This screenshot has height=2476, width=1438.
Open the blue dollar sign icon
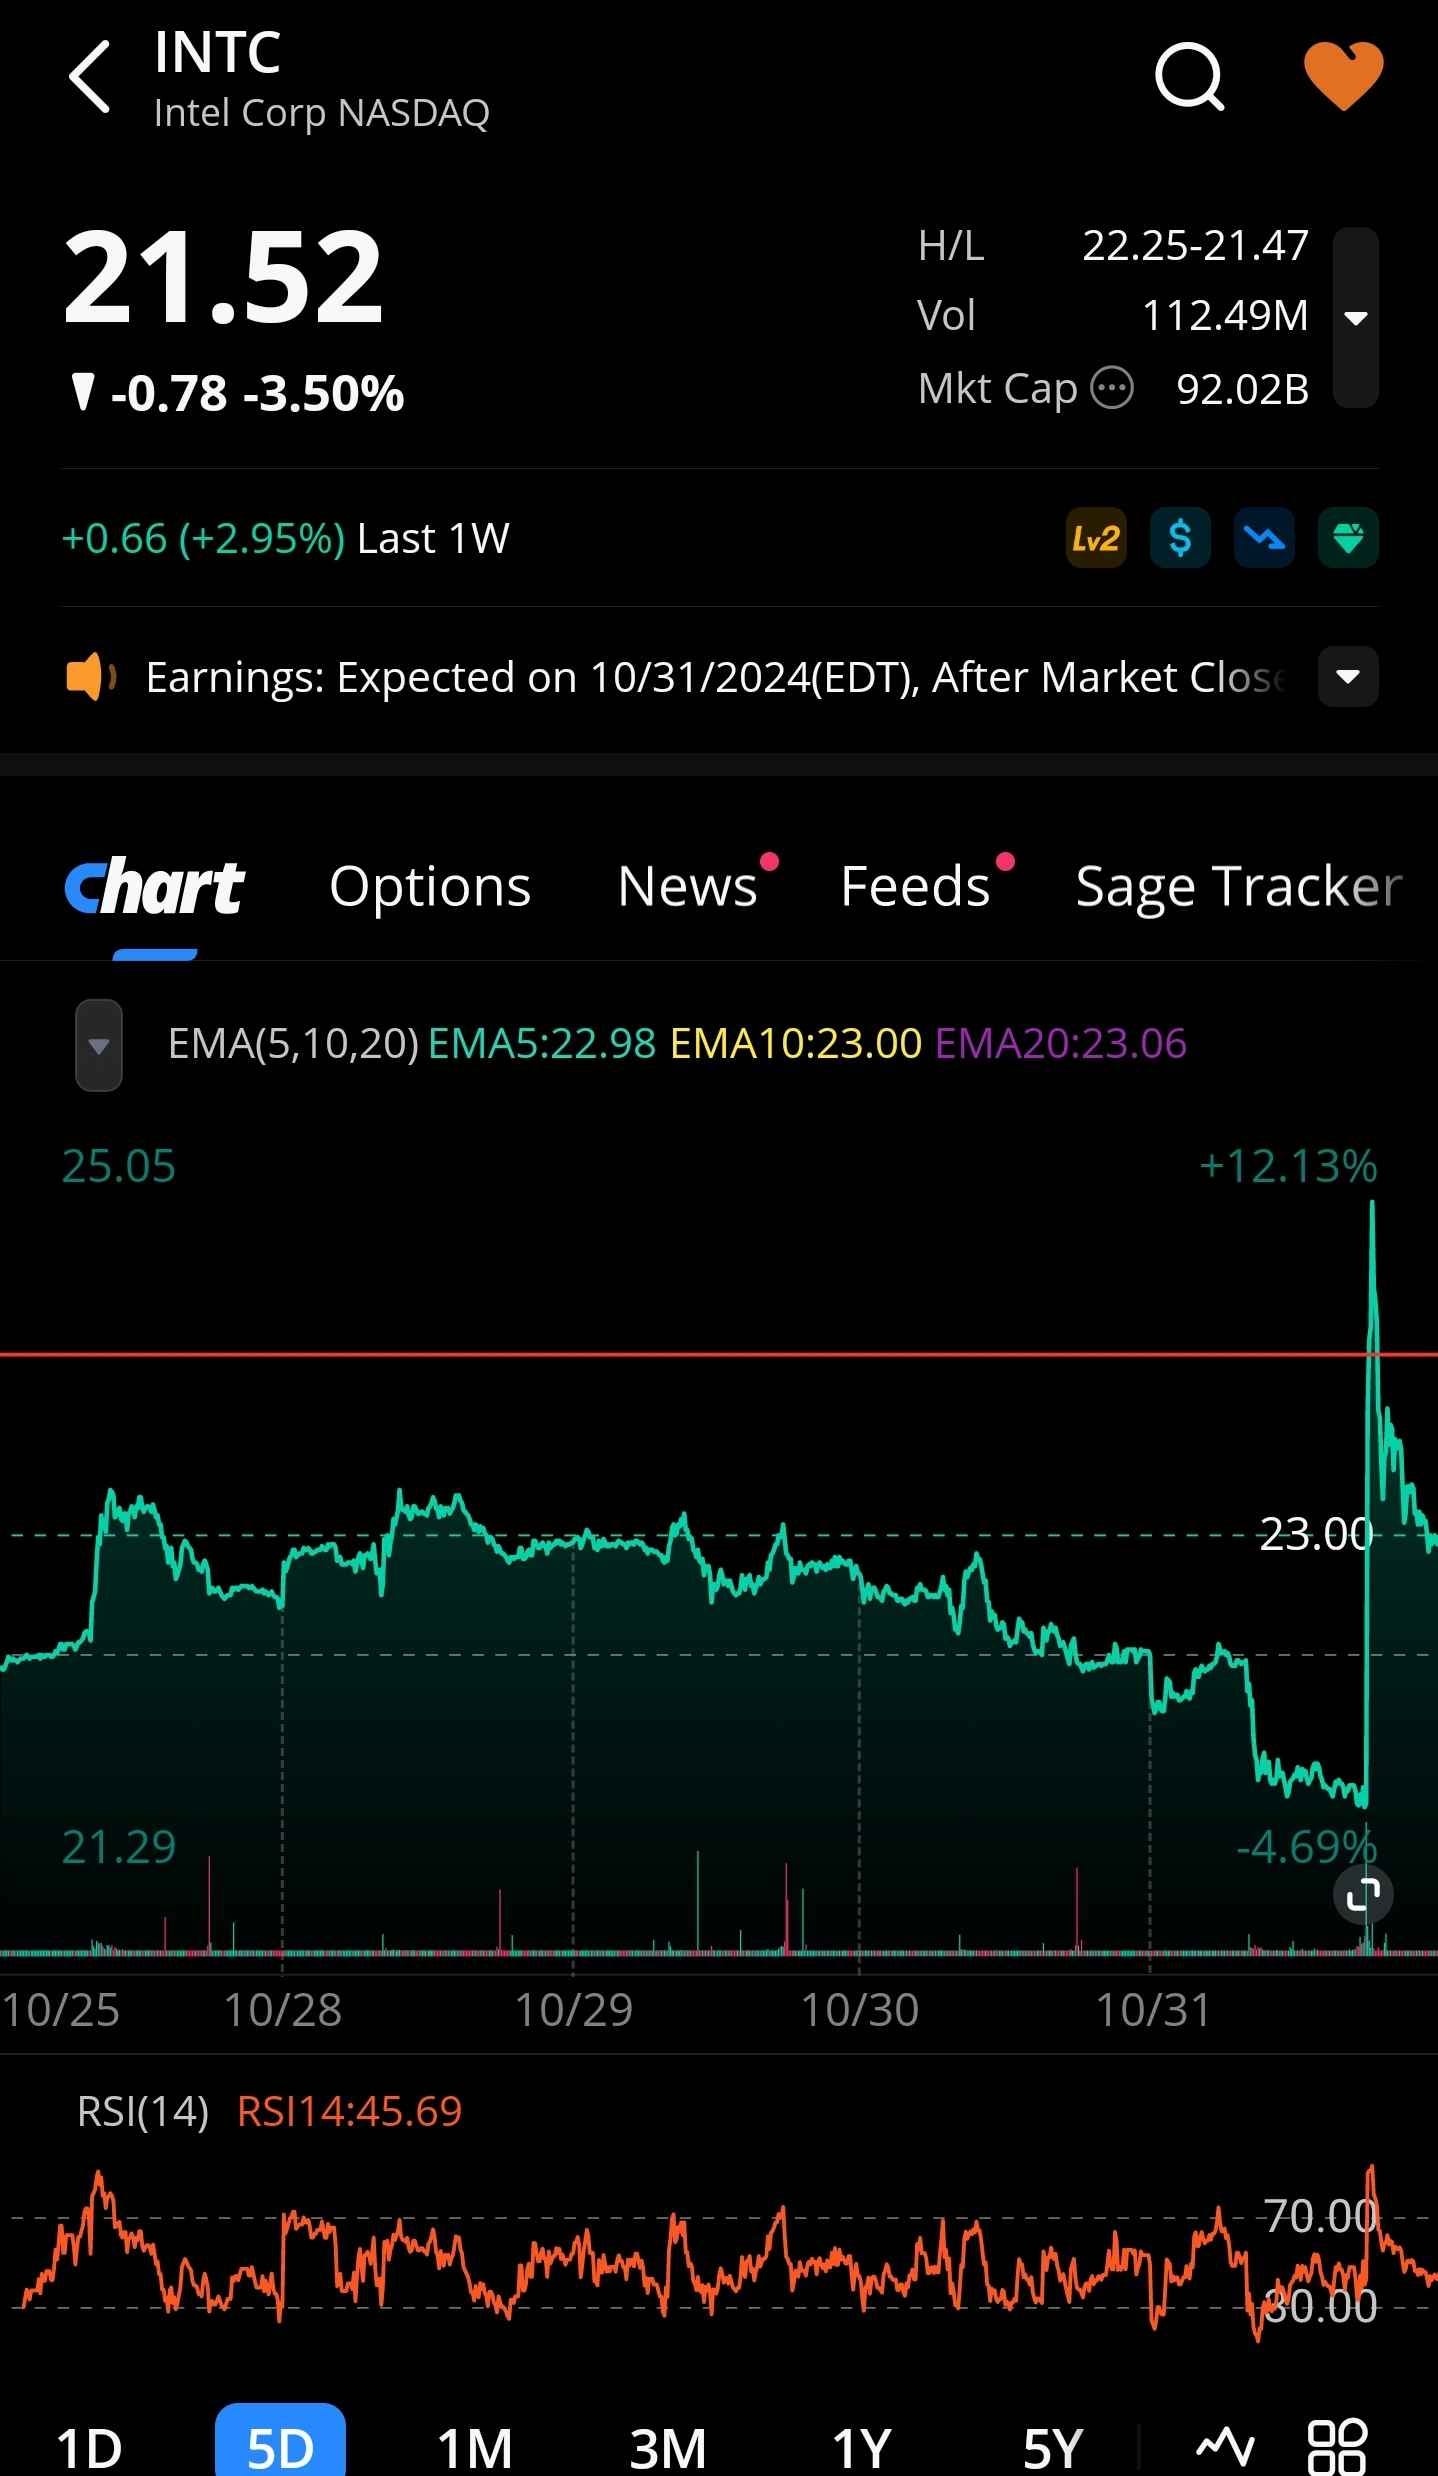(1180, 538)
